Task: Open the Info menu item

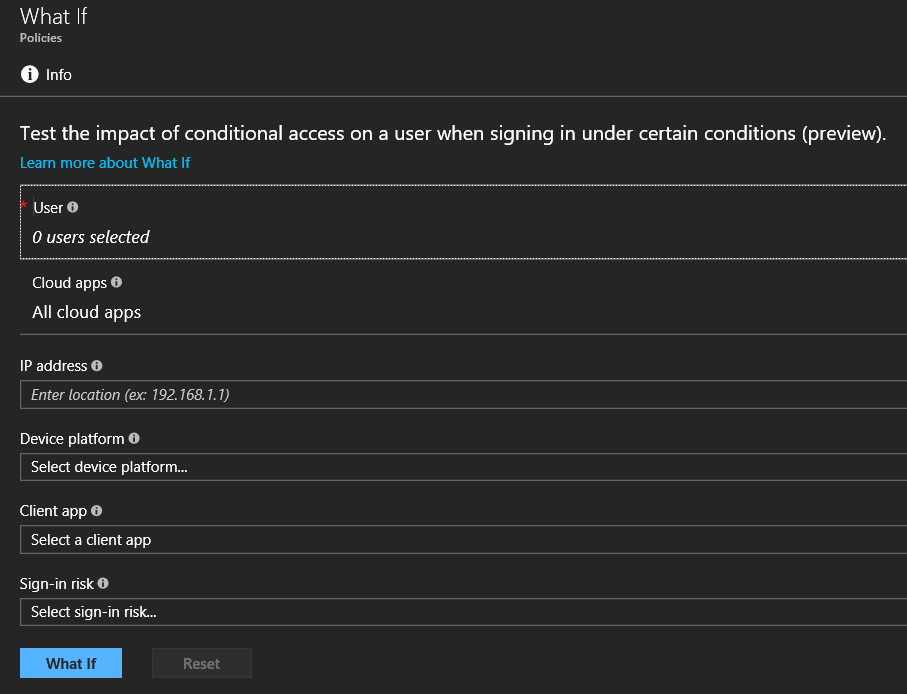Action: click(x=59, y=75)
